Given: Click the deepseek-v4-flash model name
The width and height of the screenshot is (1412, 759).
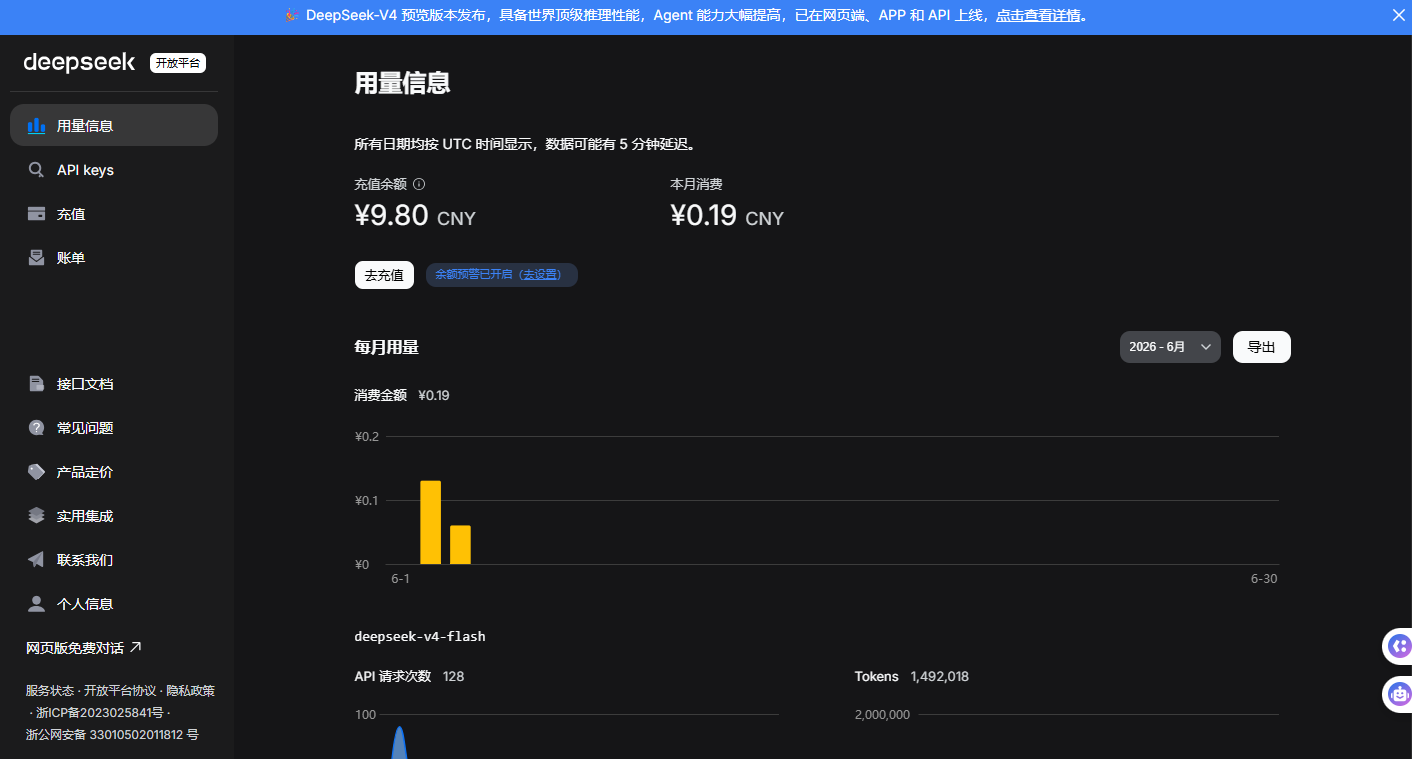Looking at the screenshot, I should pos(420,637).
